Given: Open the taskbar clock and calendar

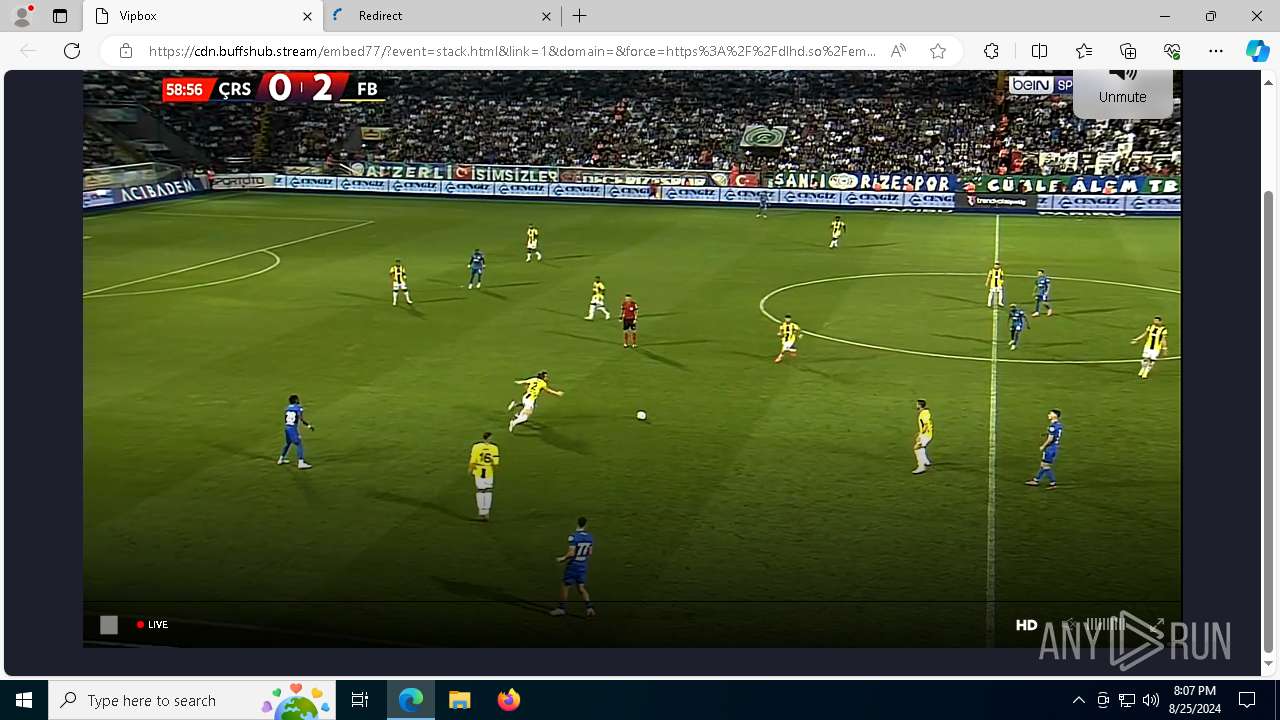Looking at the screenshot, I should coord(1195,700).
